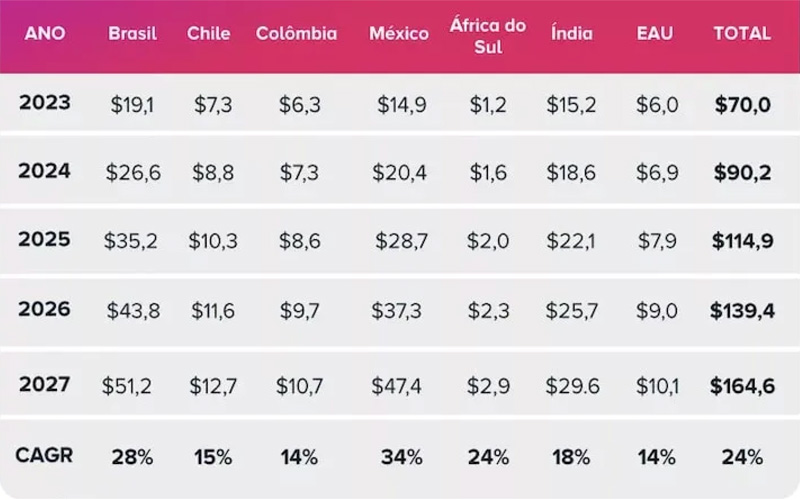Select México's 2027 value $47,4
Image resolution: width=800 pixels, height=500 pixels.
(x=399, y=385)
